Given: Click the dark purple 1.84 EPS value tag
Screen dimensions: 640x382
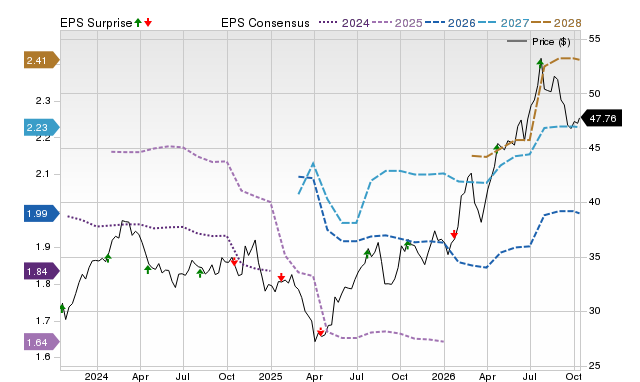Looking at the screenshot, I should click(42, 271).
